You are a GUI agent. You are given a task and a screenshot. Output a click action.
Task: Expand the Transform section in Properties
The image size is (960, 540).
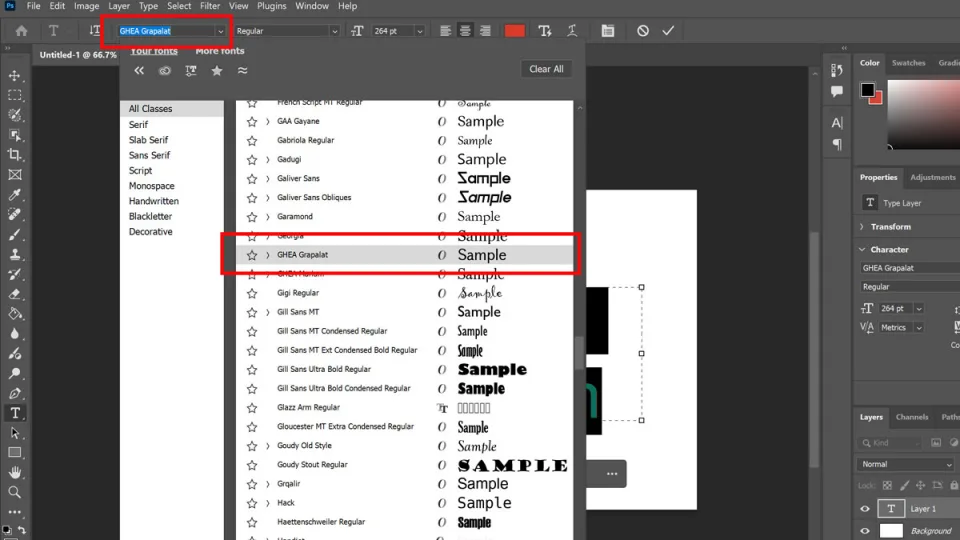[x=862, y=227]
